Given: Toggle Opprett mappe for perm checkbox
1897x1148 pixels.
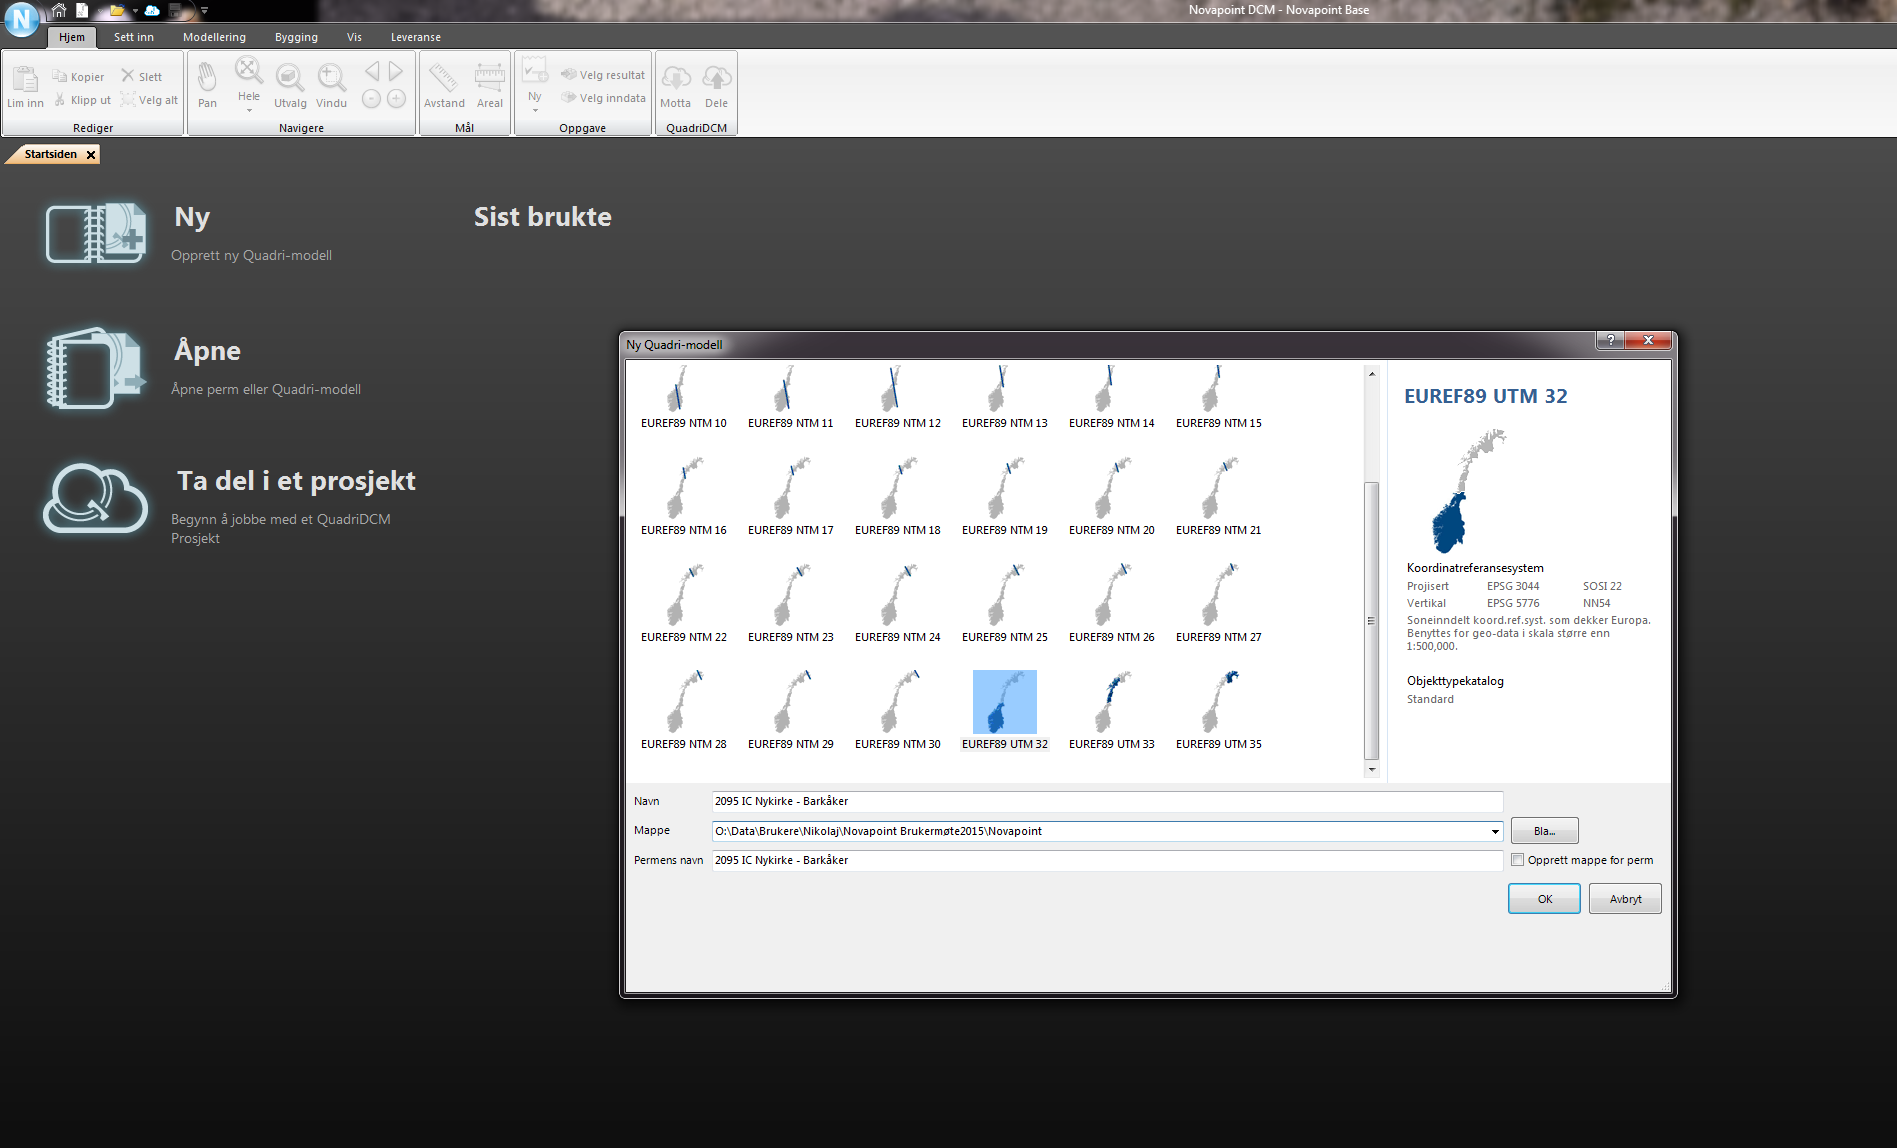Looking at the screenshot, I should 1518,860.
